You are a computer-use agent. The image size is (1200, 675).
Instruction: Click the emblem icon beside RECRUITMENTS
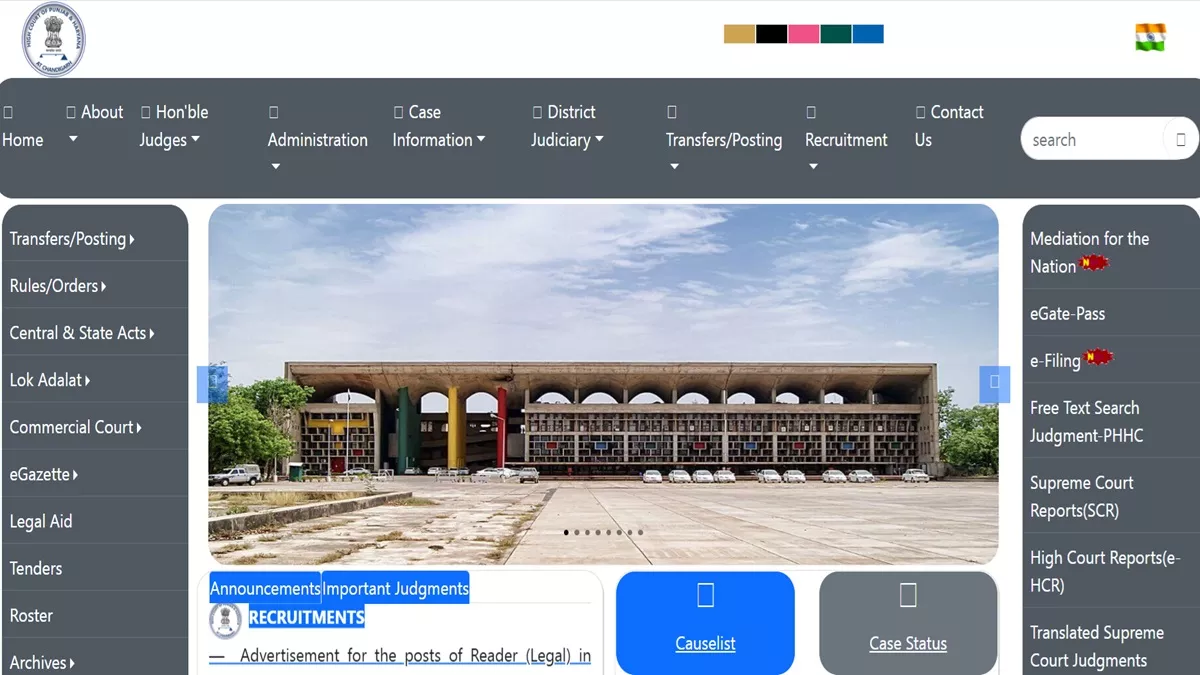[225, 619]
